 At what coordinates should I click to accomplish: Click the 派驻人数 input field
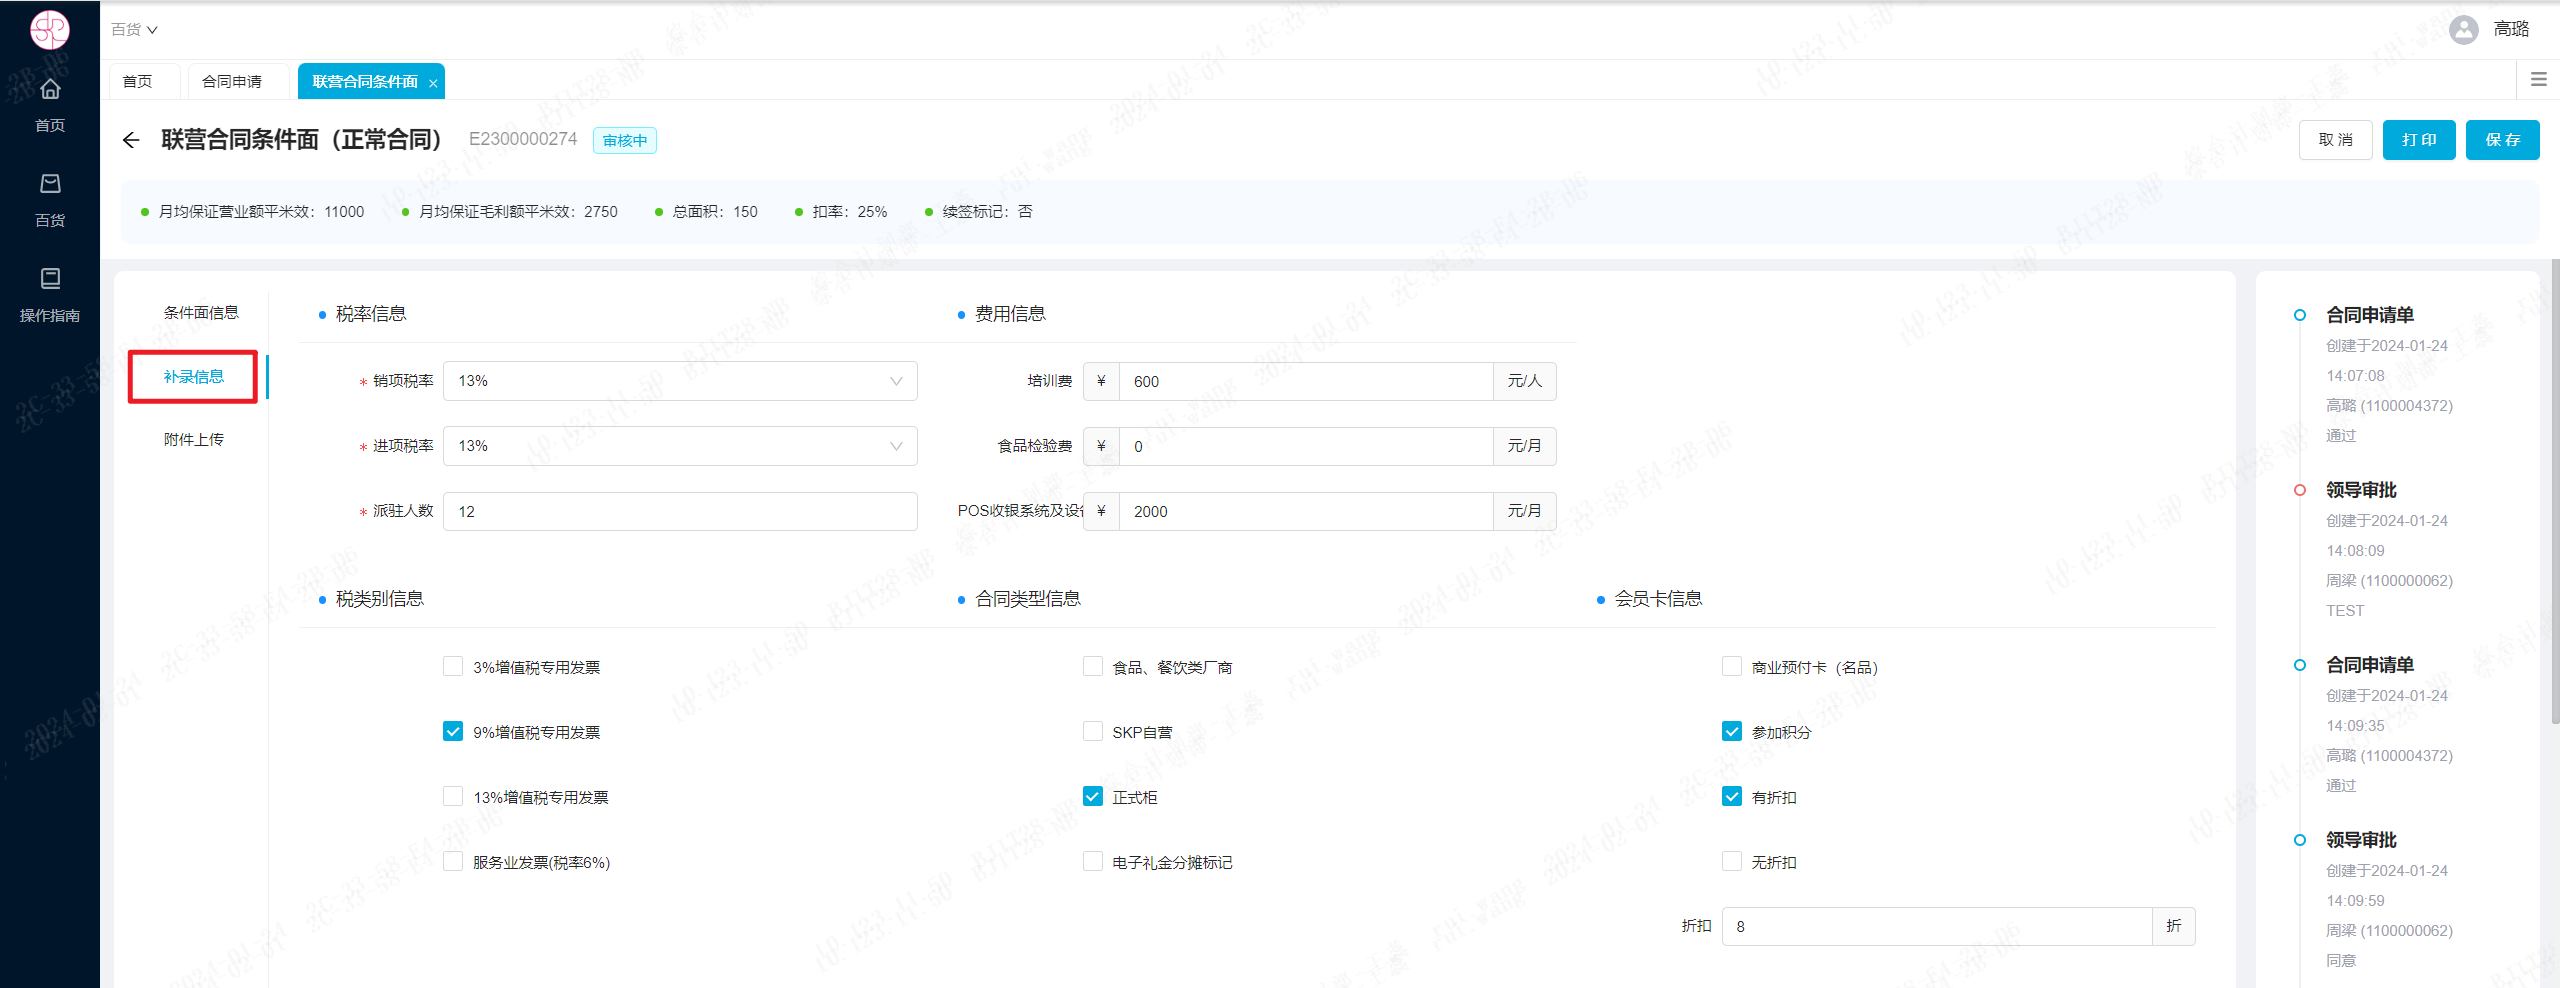click(680, 511)
